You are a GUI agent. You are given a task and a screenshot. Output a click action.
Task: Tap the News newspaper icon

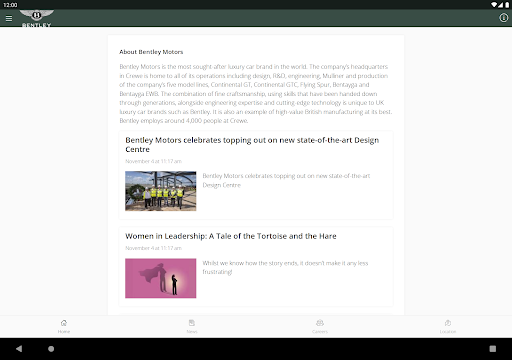[192, 323]
